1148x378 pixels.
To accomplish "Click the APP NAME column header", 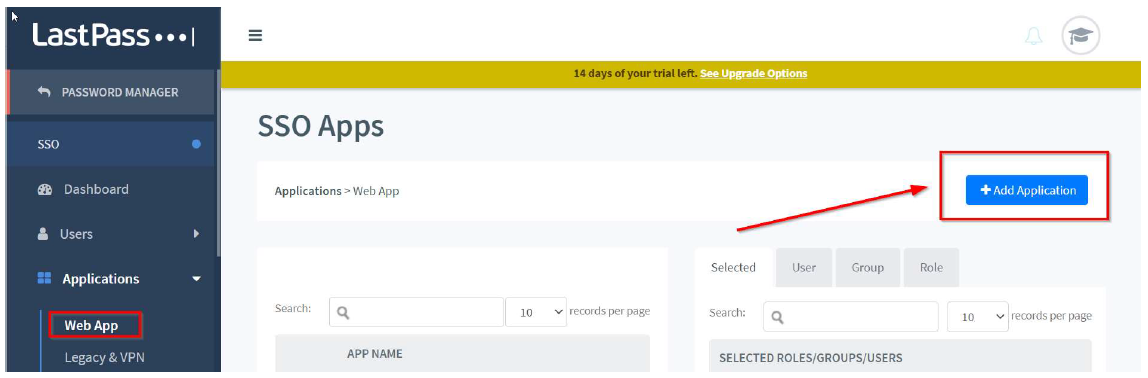I will point(375,354).
